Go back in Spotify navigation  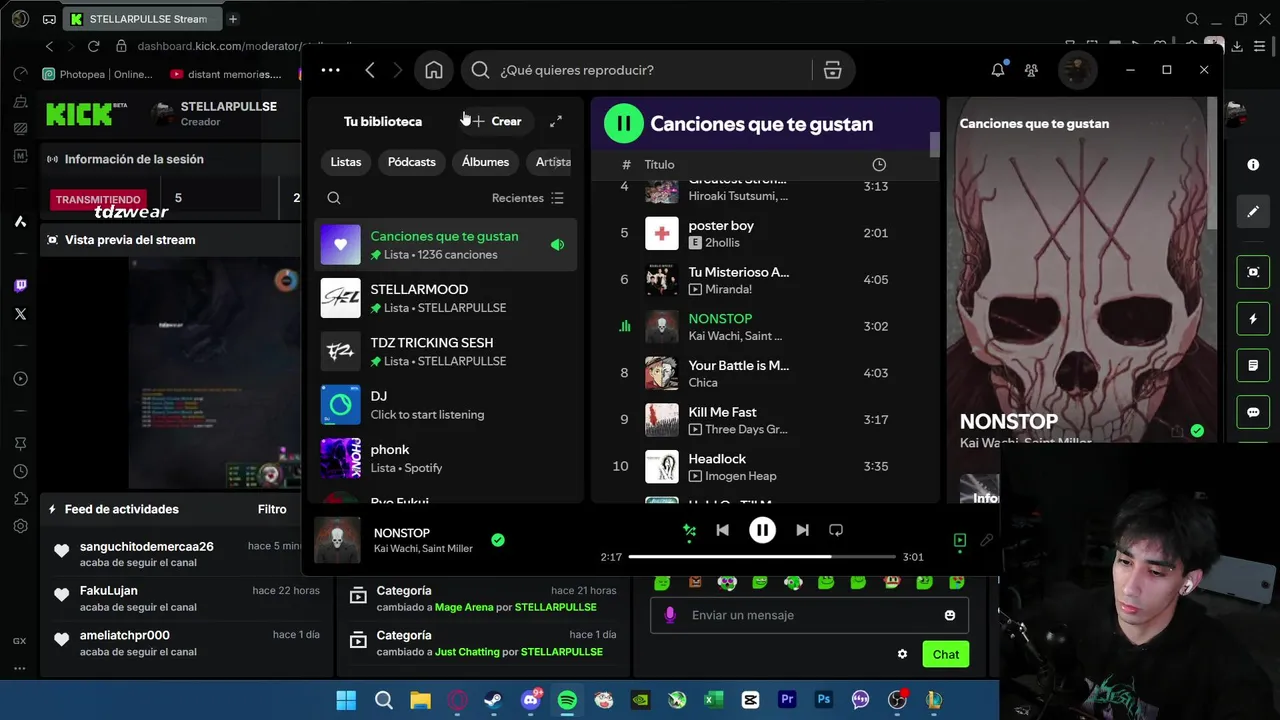pos(370,70)
